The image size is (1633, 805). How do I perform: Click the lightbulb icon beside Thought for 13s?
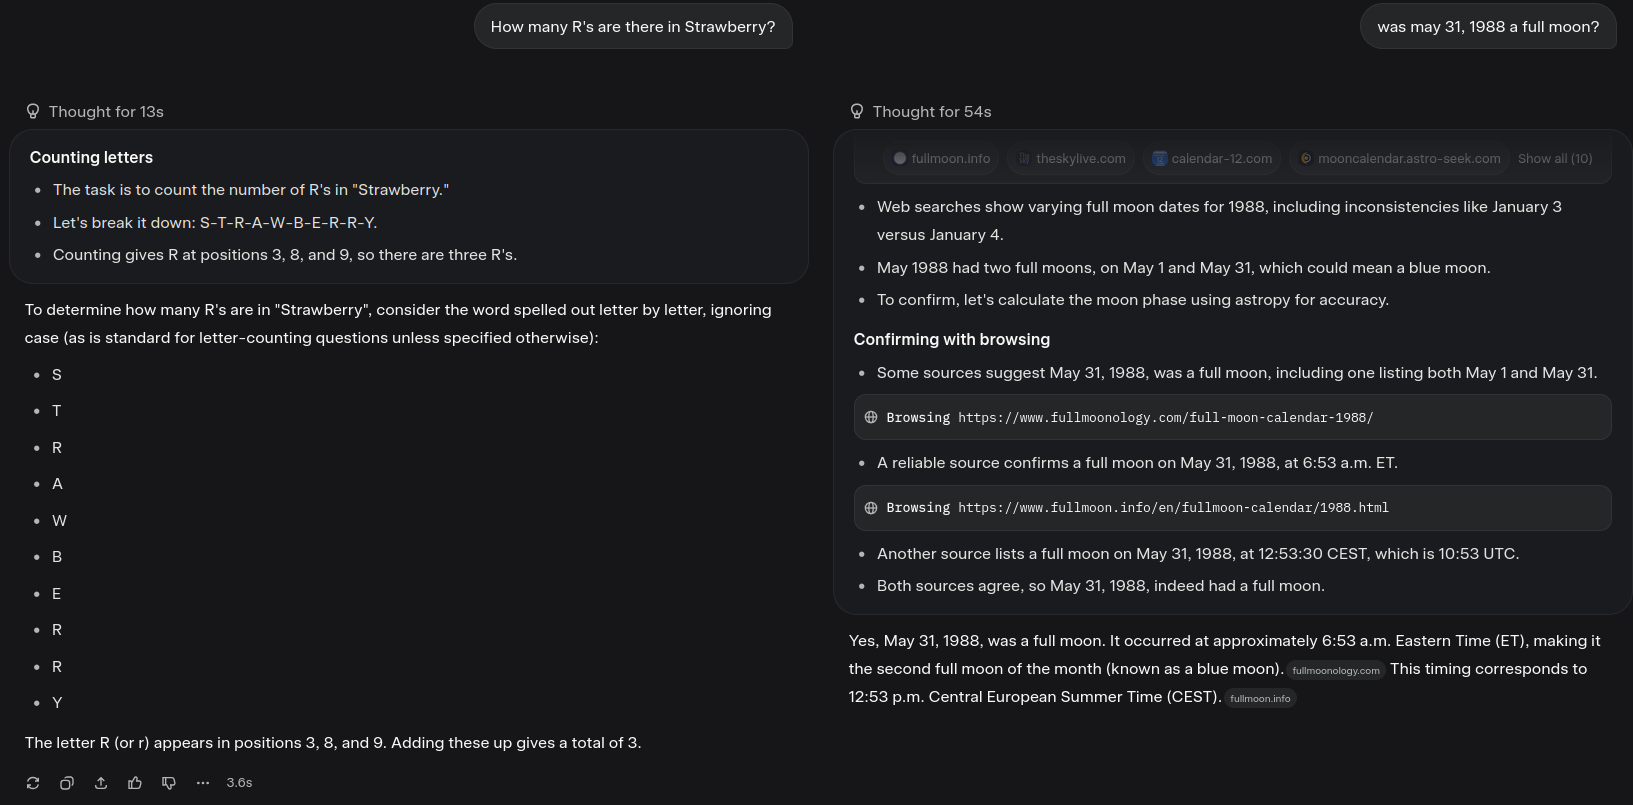pos(33,111)
